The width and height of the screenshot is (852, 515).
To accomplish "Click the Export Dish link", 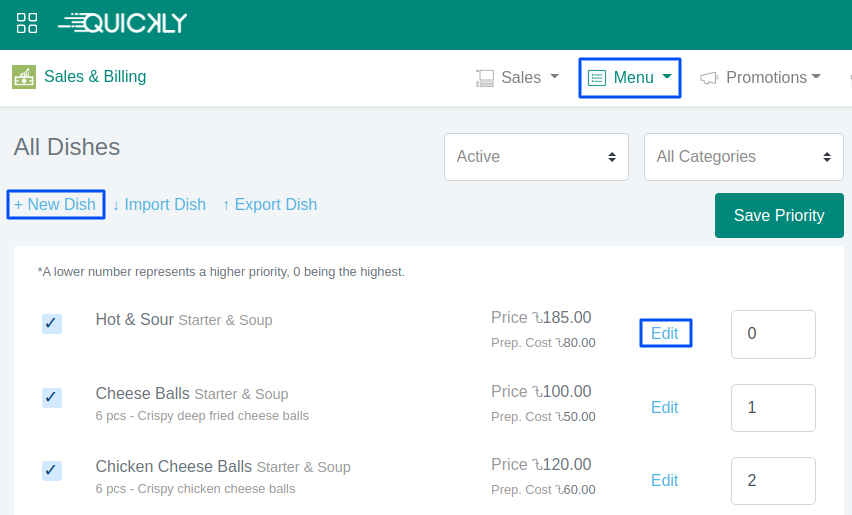I will click(269, 205).
